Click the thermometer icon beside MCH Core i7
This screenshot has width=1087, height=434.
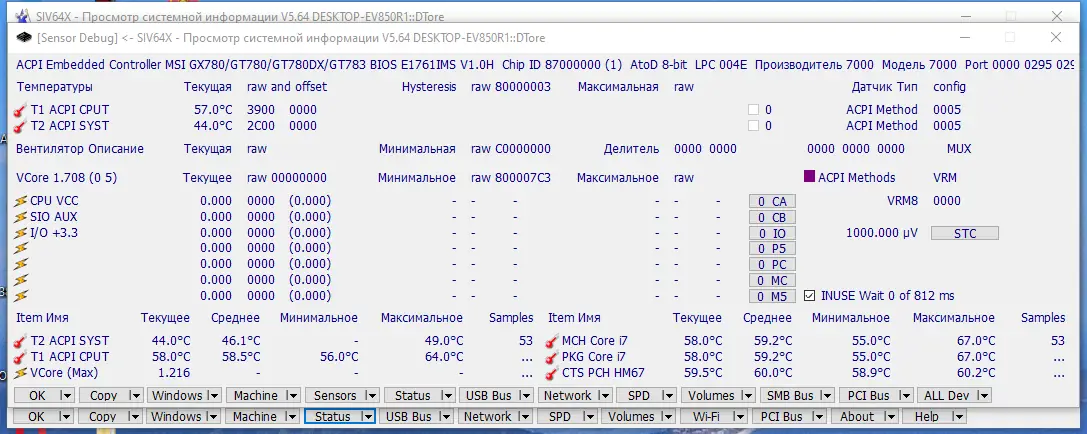pyautogui.click(x=552, y=341)
